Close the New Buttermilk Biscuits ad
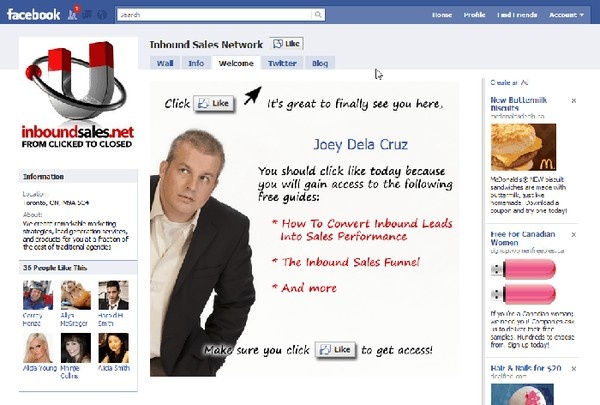 coord(573,101)
